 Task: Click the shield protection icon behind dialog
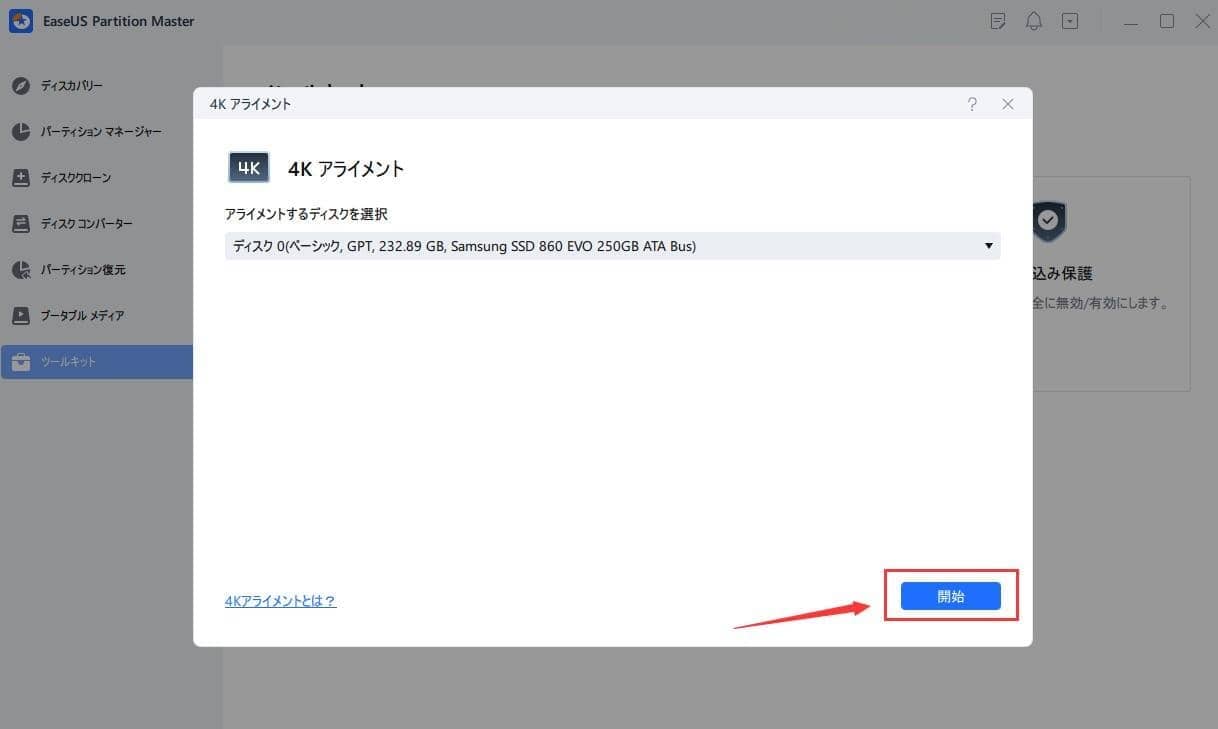pyautogui.click(x=1049, y=221)
